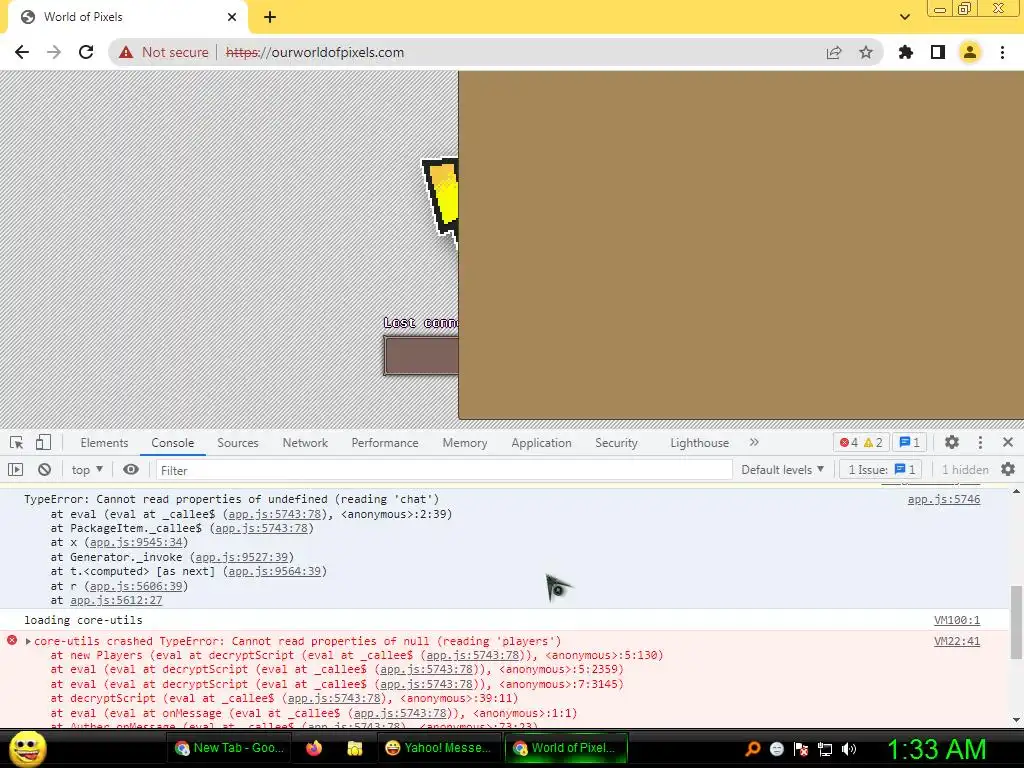Open Chrome's three-dot menu

point(1002,52)
